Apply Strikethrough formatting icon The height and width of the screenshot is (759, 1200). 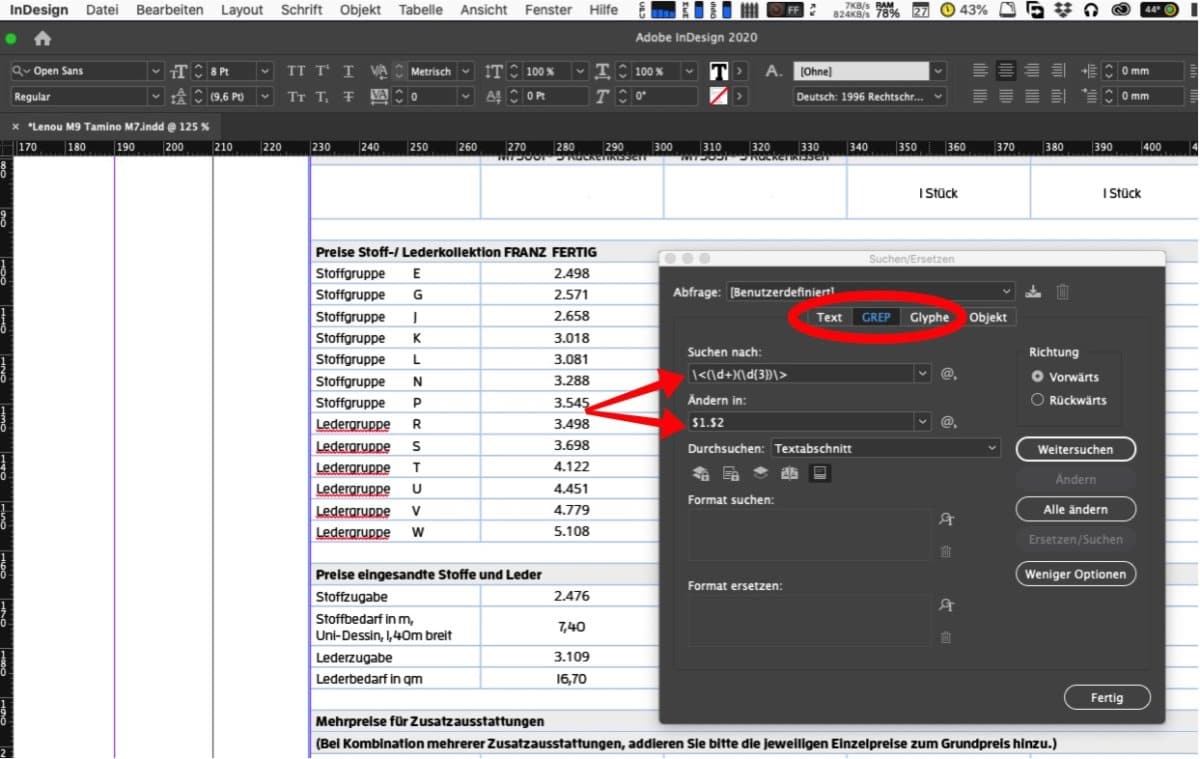tap(348, 97)
